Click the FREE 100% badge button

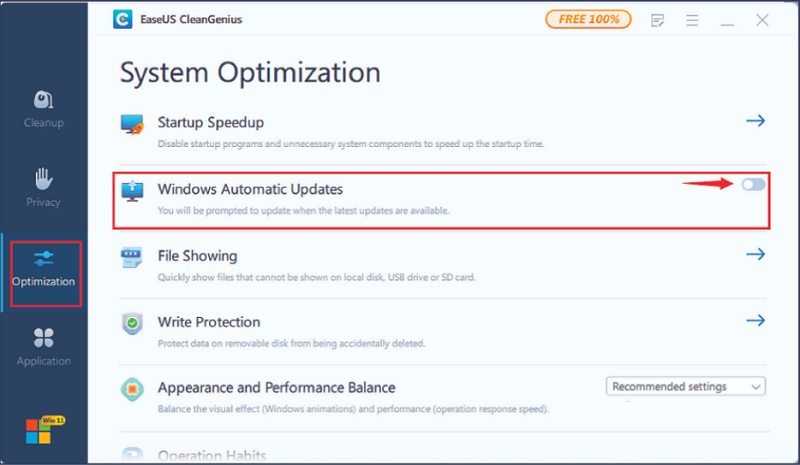[x=589, y=19]
